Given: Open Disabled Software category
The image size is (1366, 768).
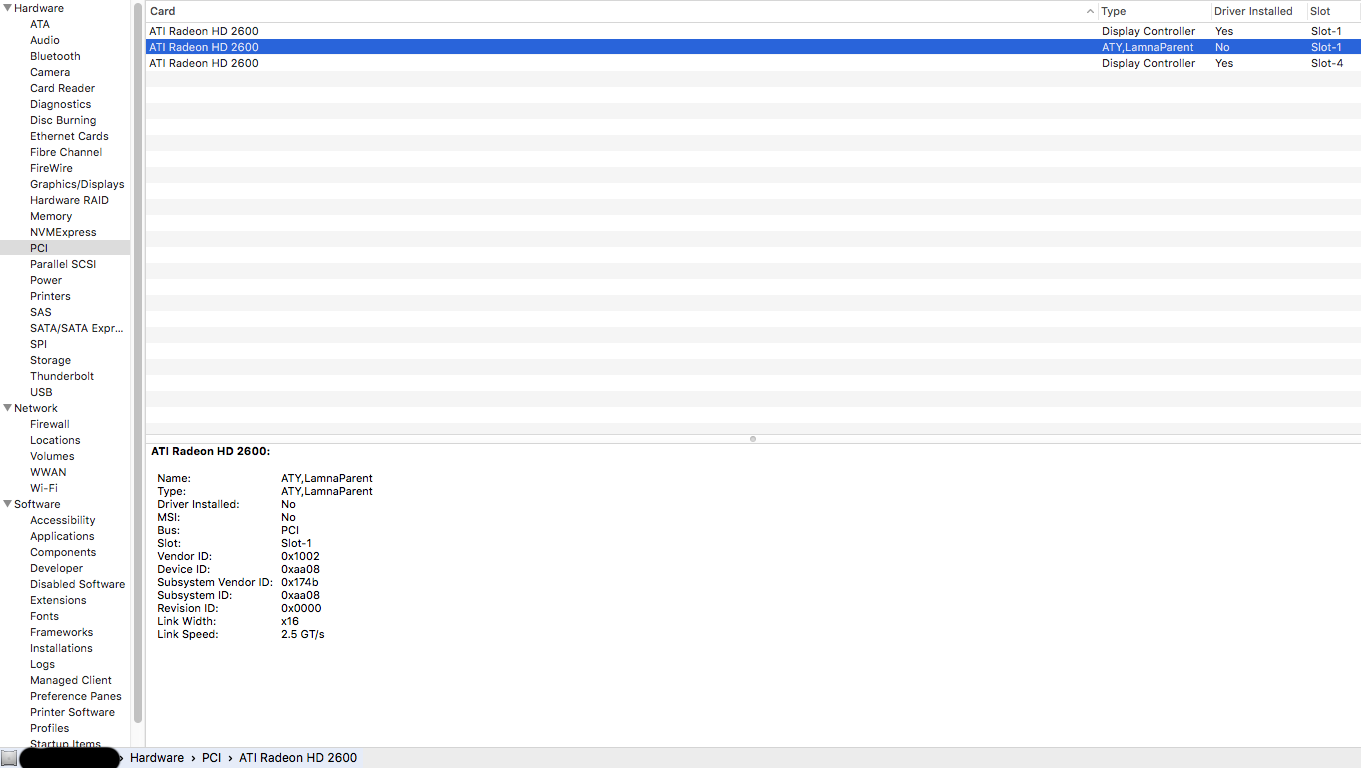Looking at the screenshot, I should tap(77, 584).
